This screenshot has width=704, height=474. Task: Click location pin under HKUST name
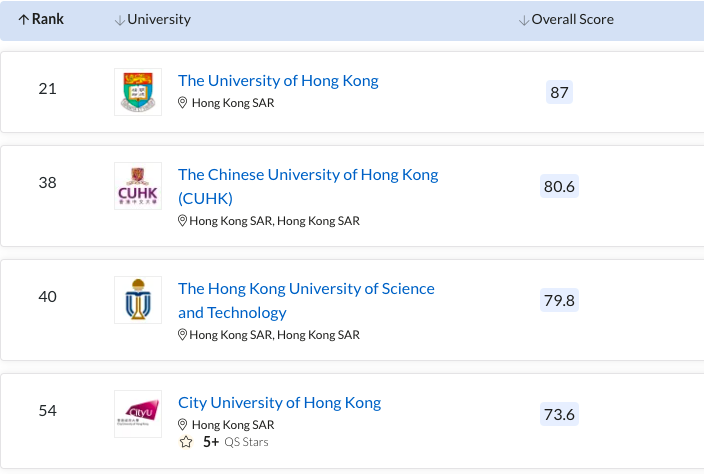point(183,335)
